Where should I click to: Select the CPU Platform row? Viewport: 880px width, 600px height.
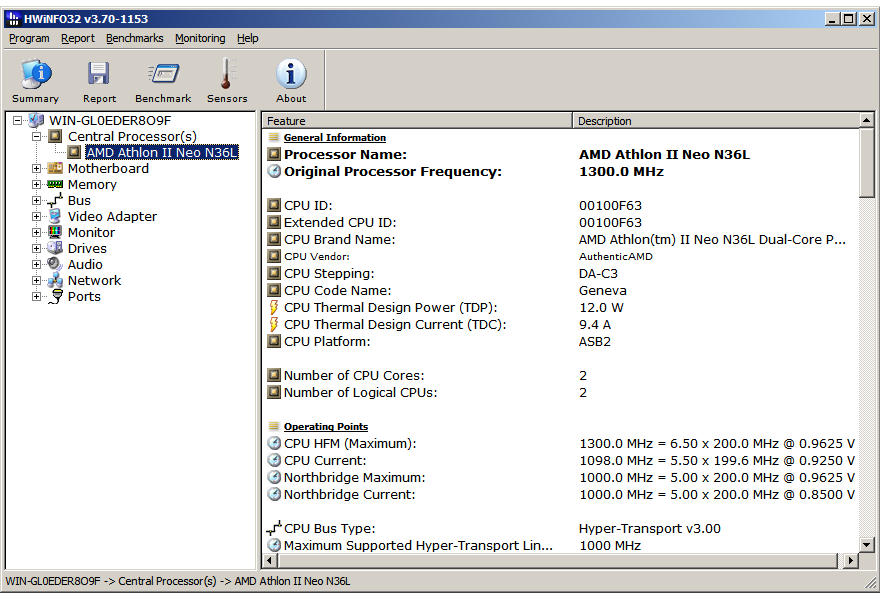[x=560, y=341]
